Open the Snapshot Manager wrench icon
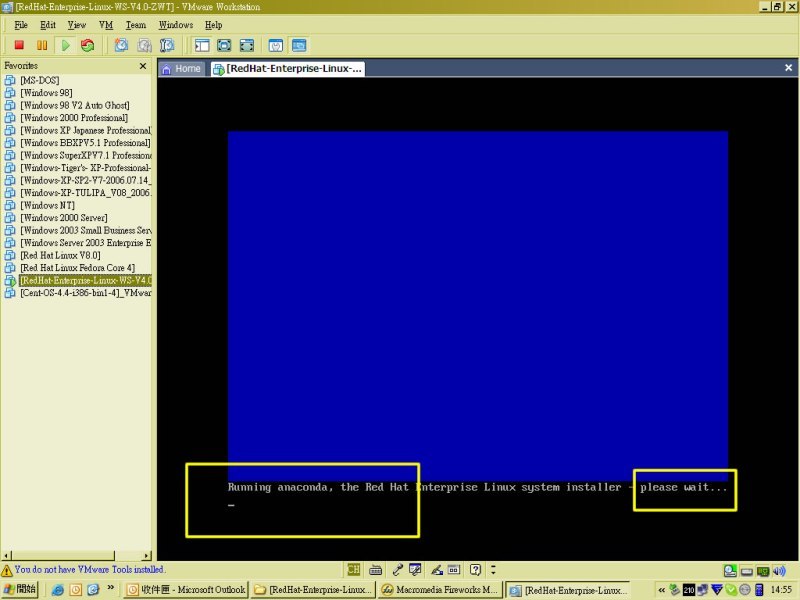 [x=167, y=45]
